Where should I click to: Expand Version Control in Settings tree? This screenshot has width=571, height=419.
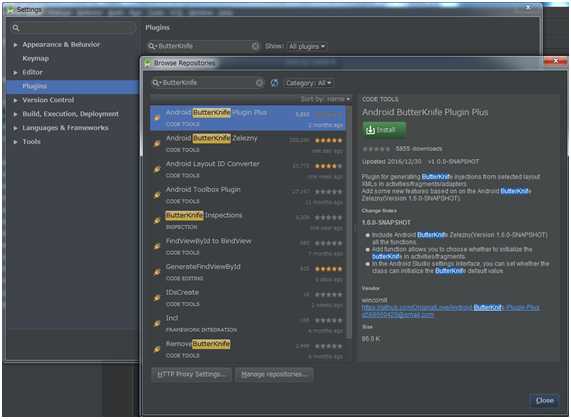15,100
